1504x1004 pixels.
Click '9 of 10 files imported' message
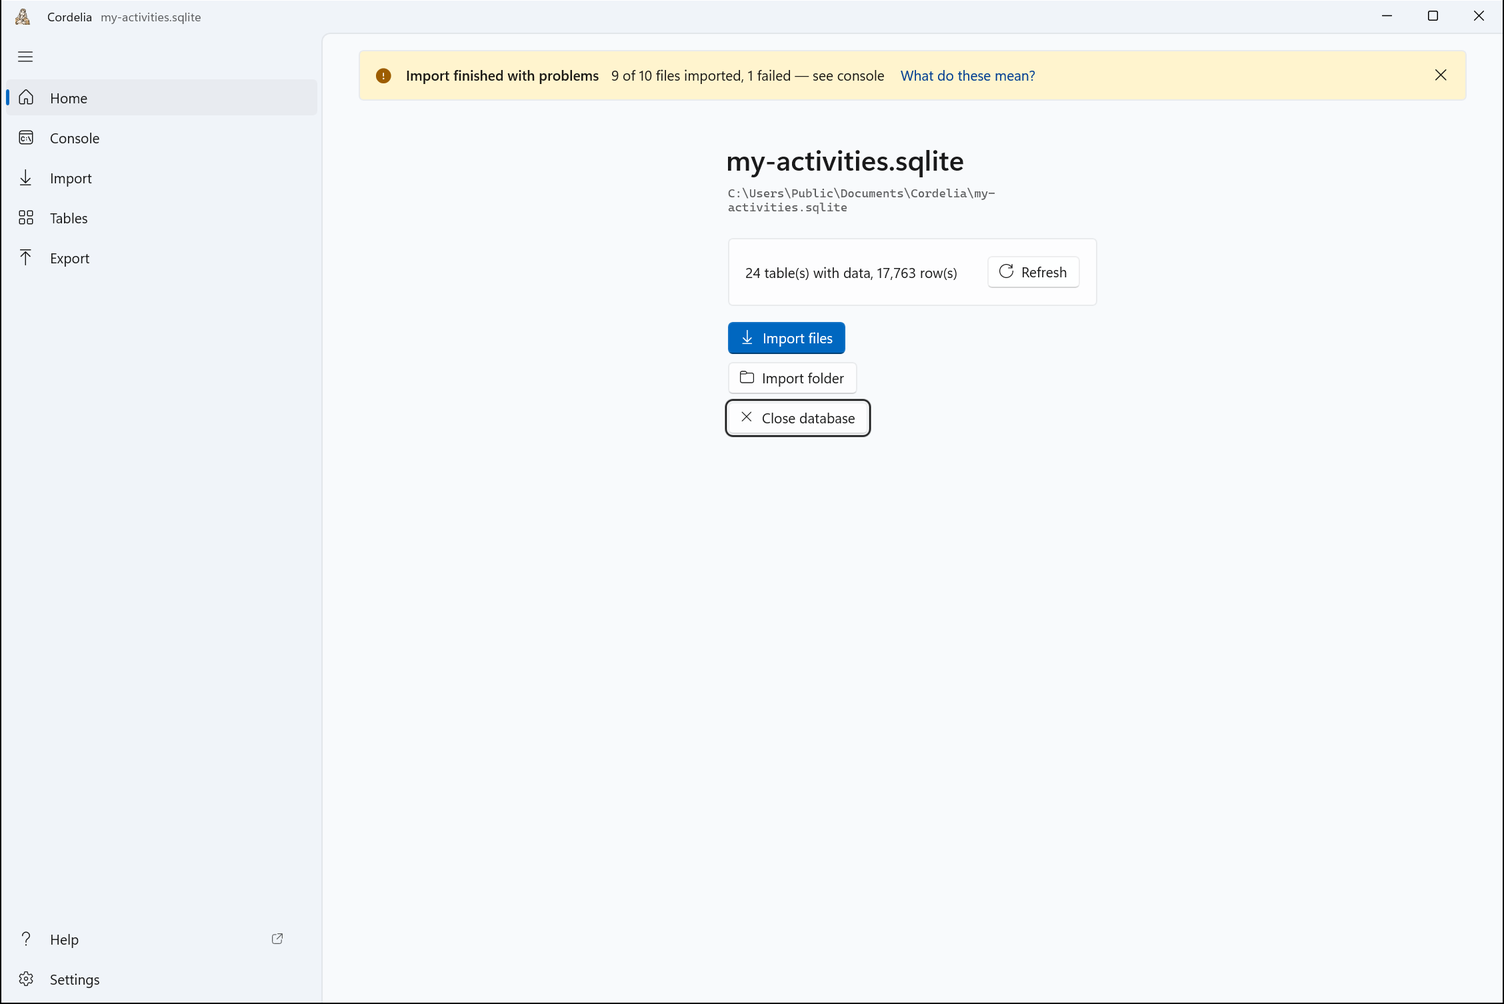point(747,76)
